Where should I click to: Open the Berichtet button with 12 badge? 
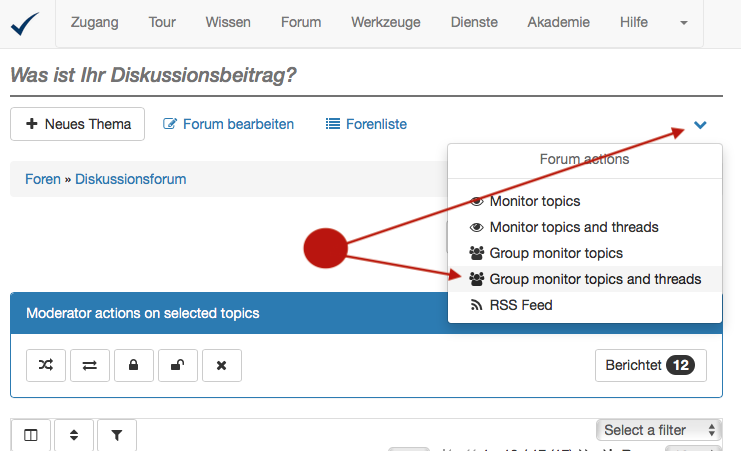[650, 365]
